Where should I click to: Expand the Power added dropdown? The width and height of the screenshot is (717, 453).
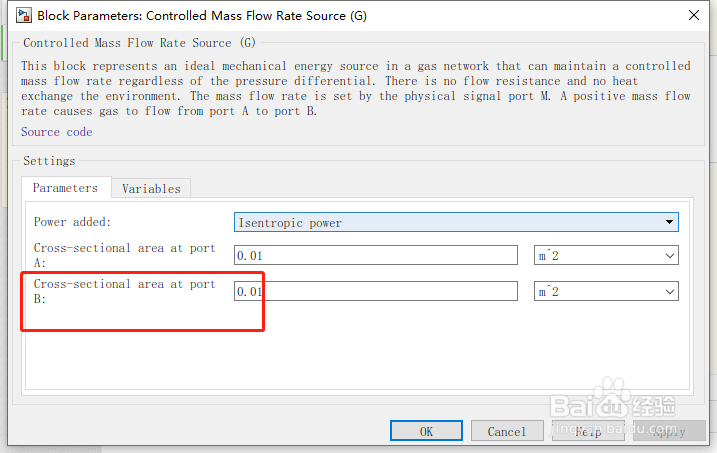click(456, 222)
